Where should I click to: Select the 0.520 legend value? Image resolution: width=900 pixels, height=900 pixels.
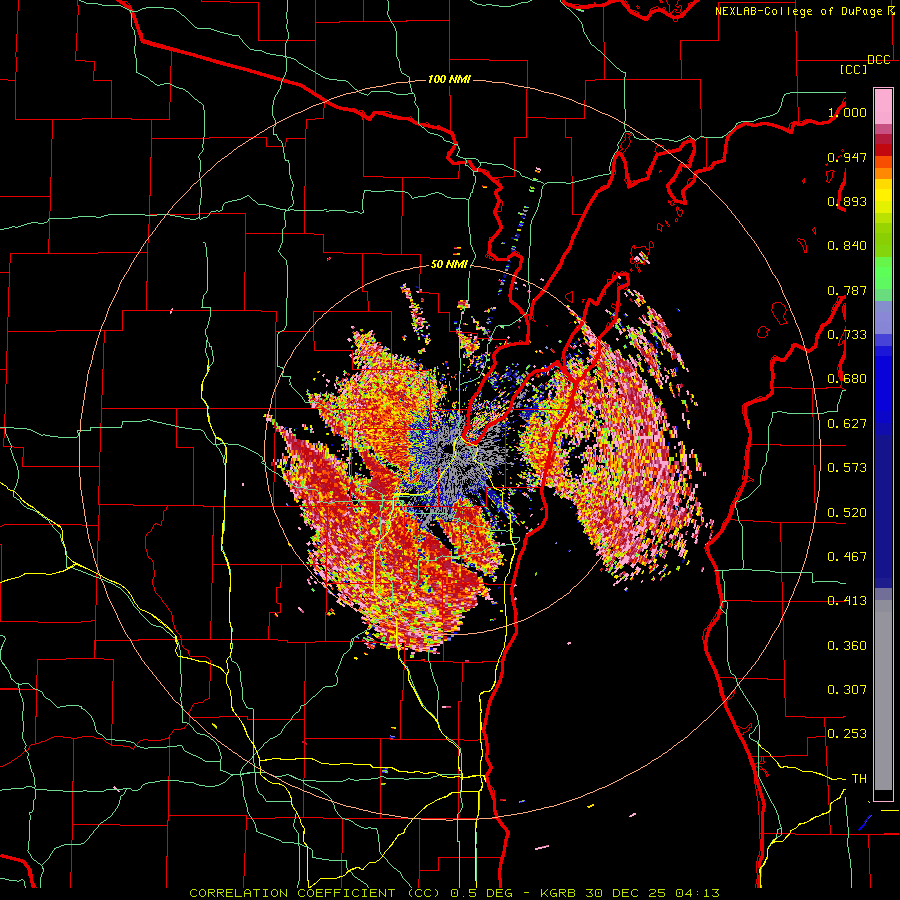847,513
